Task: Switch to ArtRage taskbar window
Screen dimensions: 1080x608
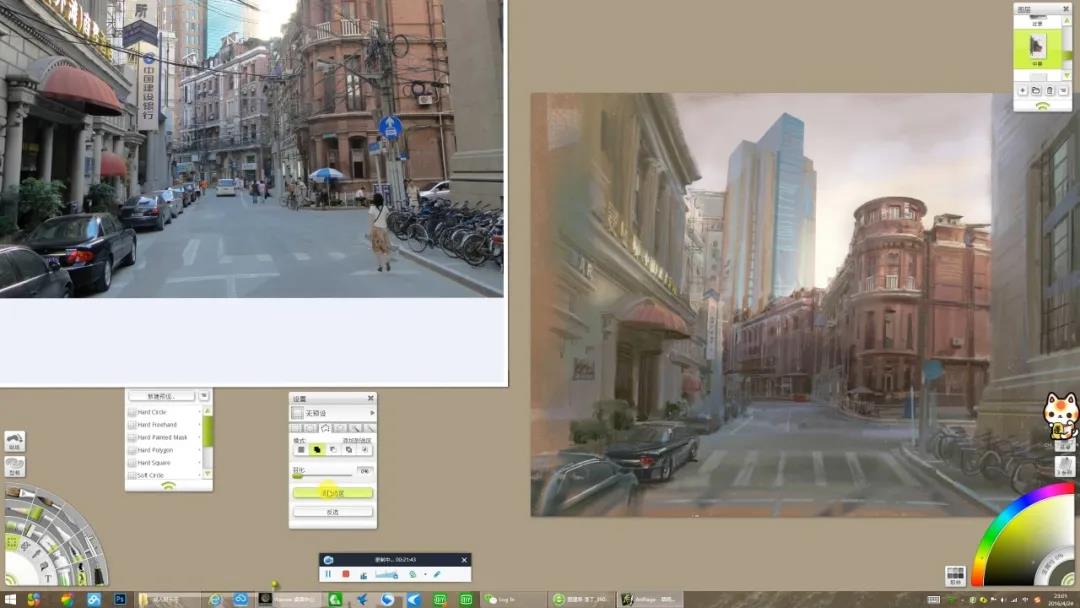Action: click(x=649, y=600)
